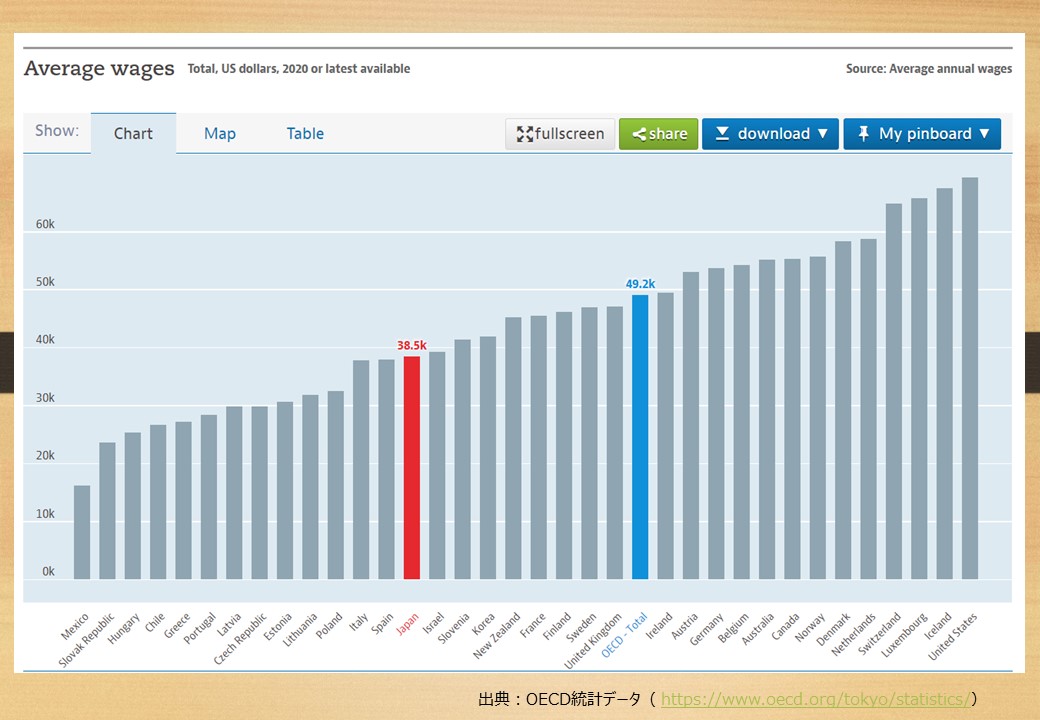Click the green share button
1040x720 pixels.
pos(658,134)
